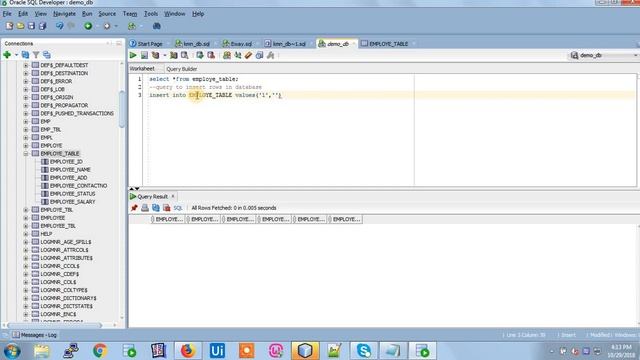This screenshot has height=360, width=640.
Task: Select the Worksheet tab
Action: click(x=142, y=69)
